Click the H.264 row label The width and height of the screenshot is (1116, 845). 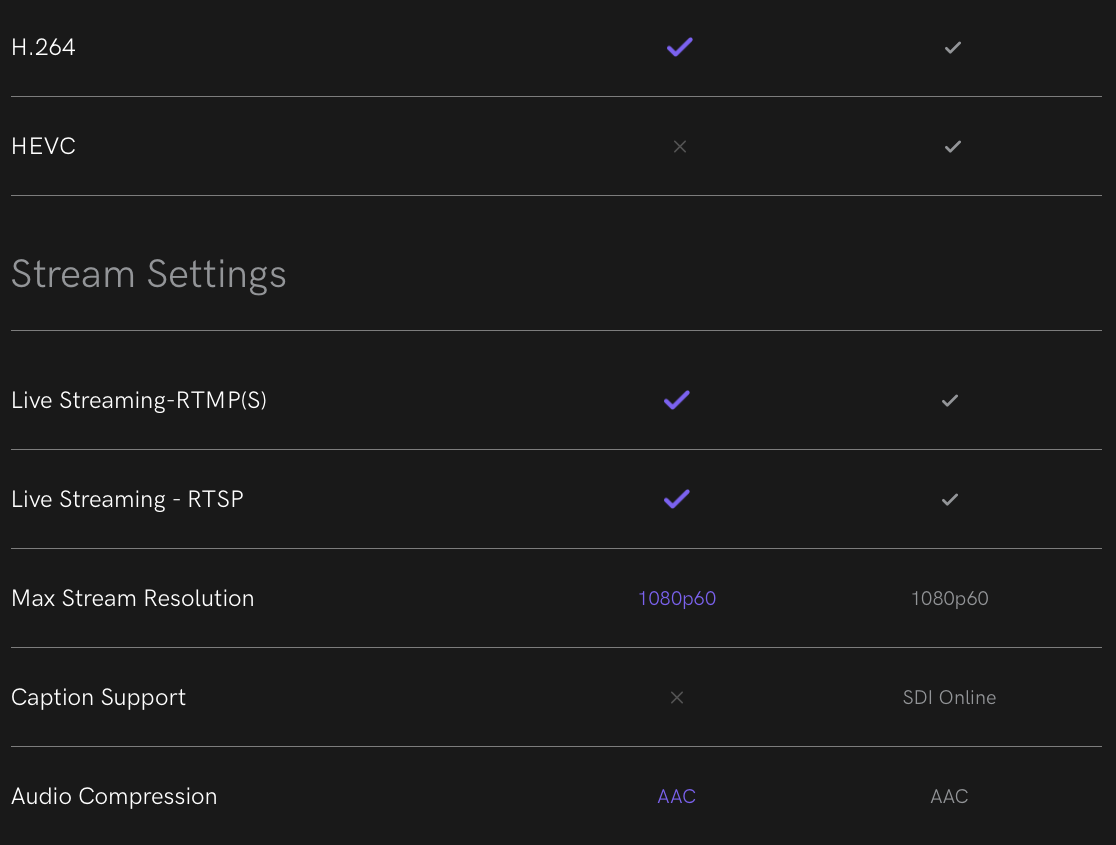pos(43,47)
